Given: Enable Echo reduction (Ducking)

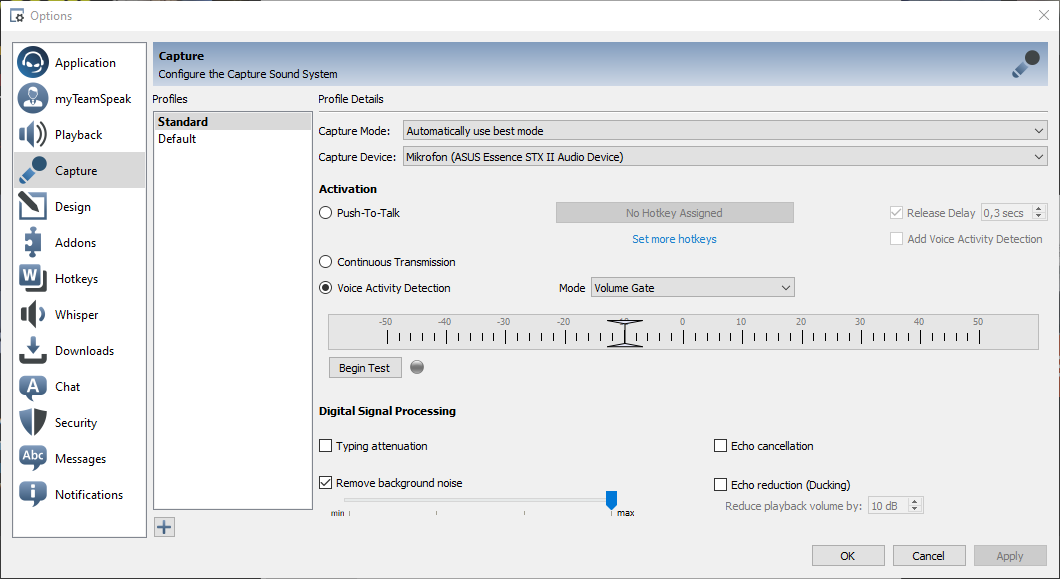Looking at the screenshot, I should (x=720, y=484).
